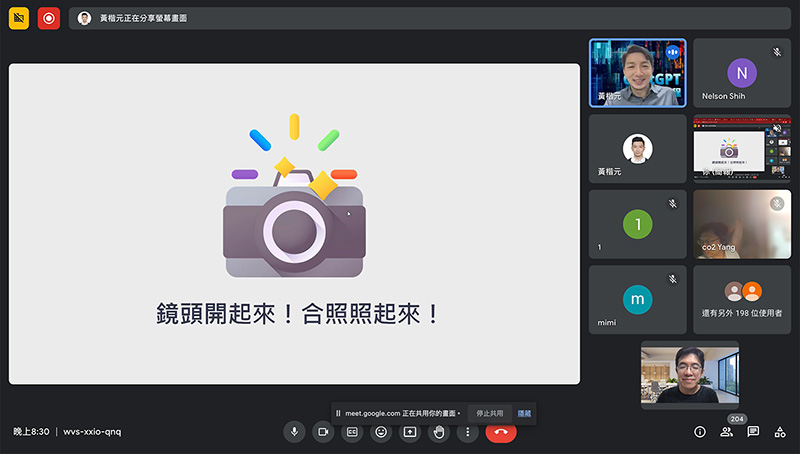Click the self-view video tile

pyautogui.click(x=690, y=375)
